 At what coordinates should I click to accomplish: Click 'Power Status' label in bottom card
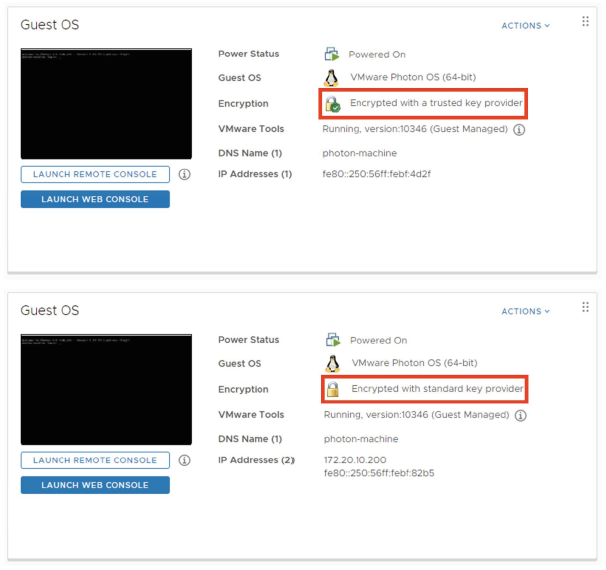click(249, 340)
